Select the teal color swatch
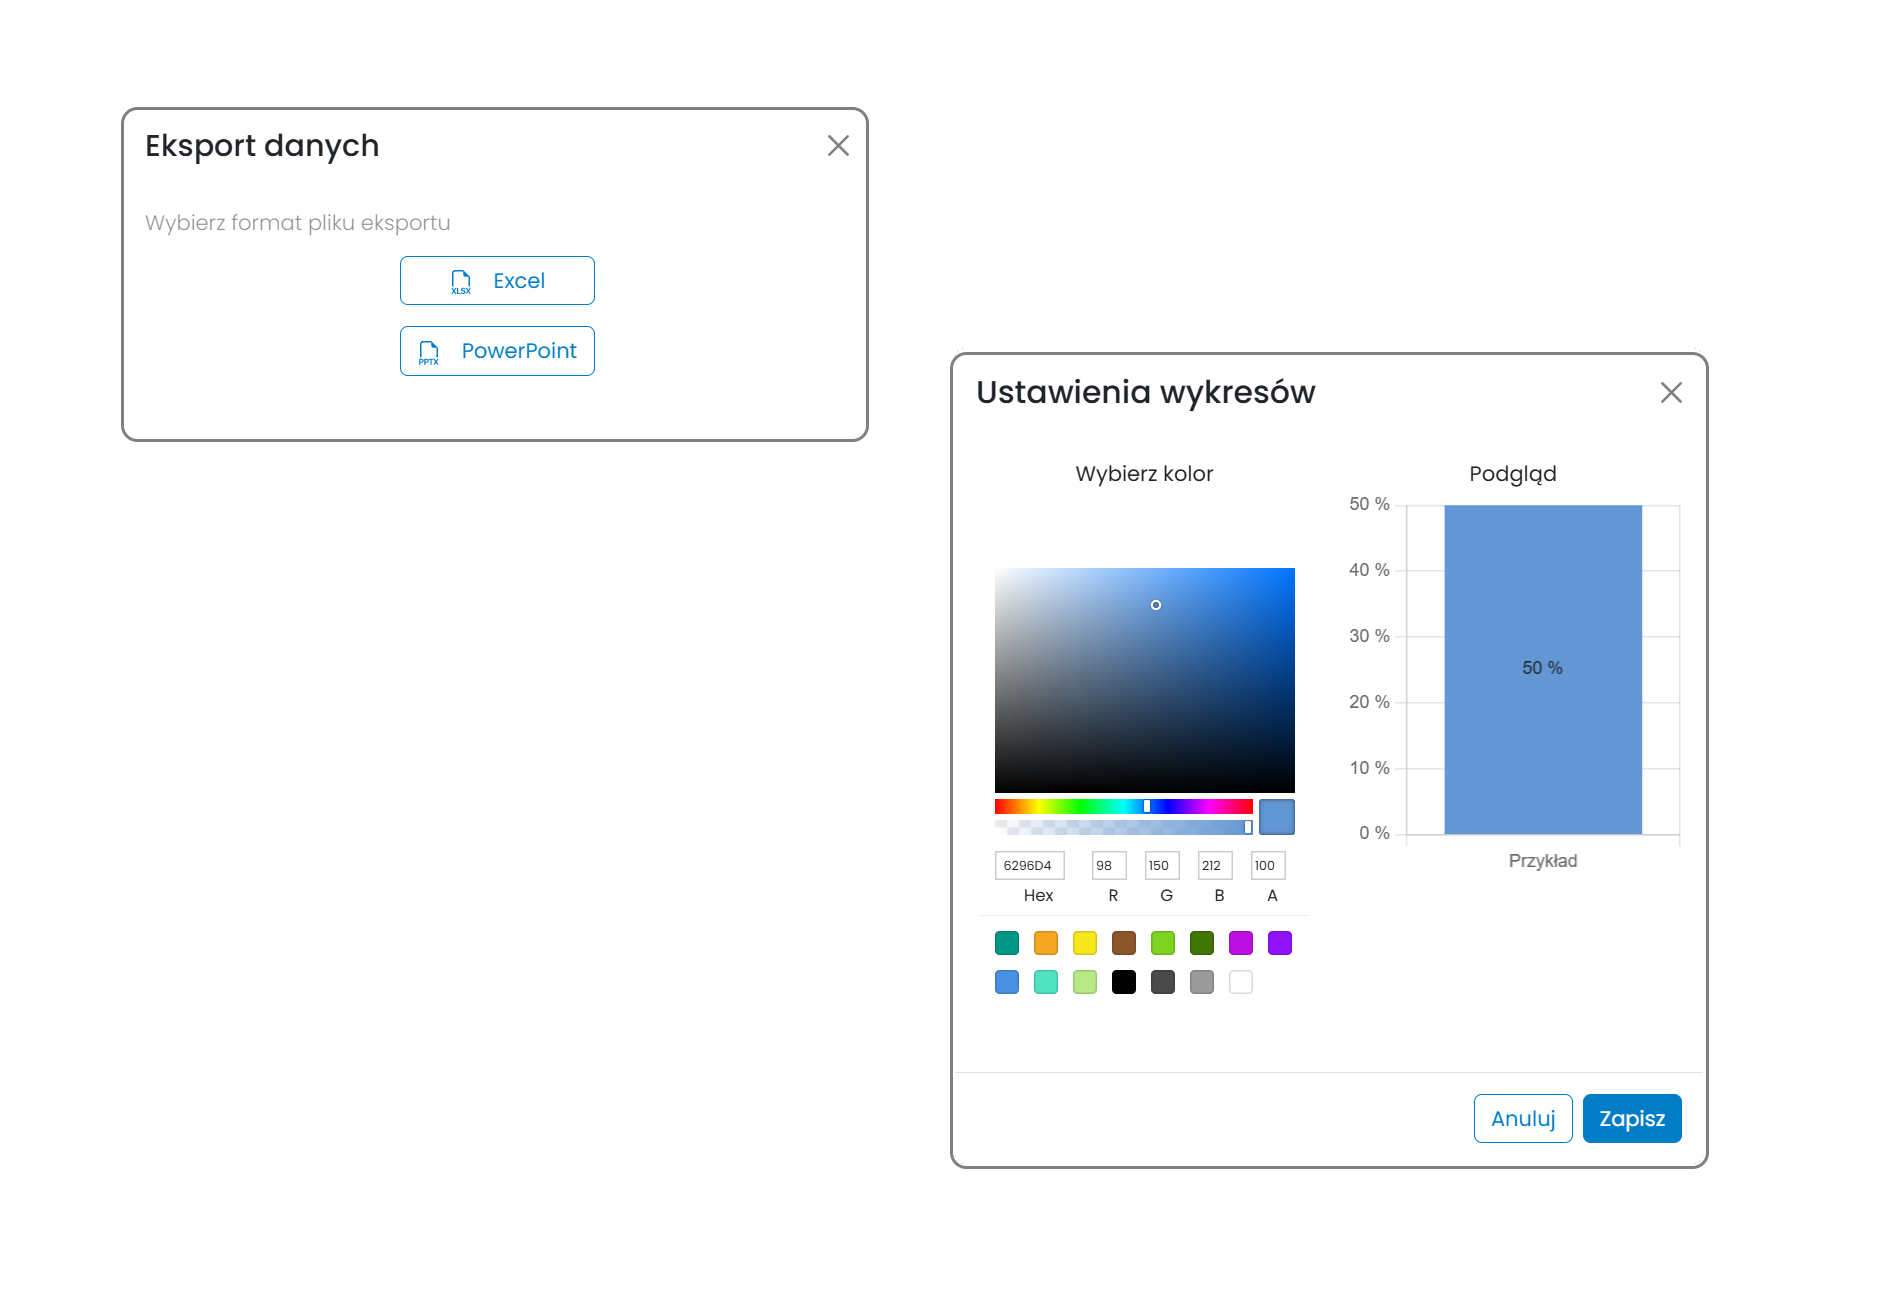 pos(1007,943)
